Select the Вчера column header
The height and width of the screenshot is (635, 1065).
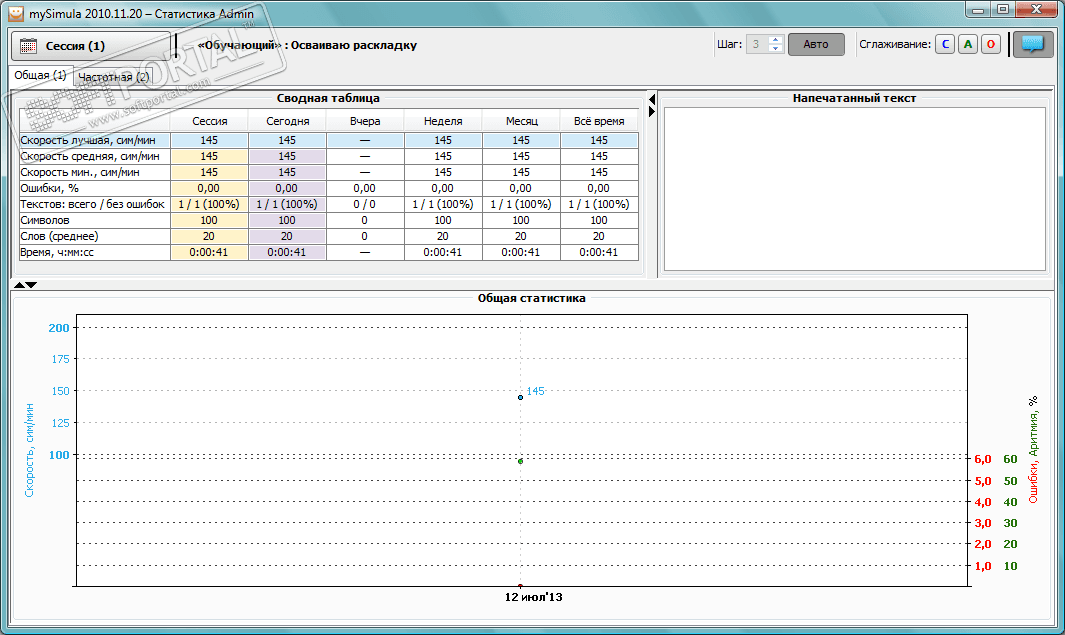click(x=365, y=122)
